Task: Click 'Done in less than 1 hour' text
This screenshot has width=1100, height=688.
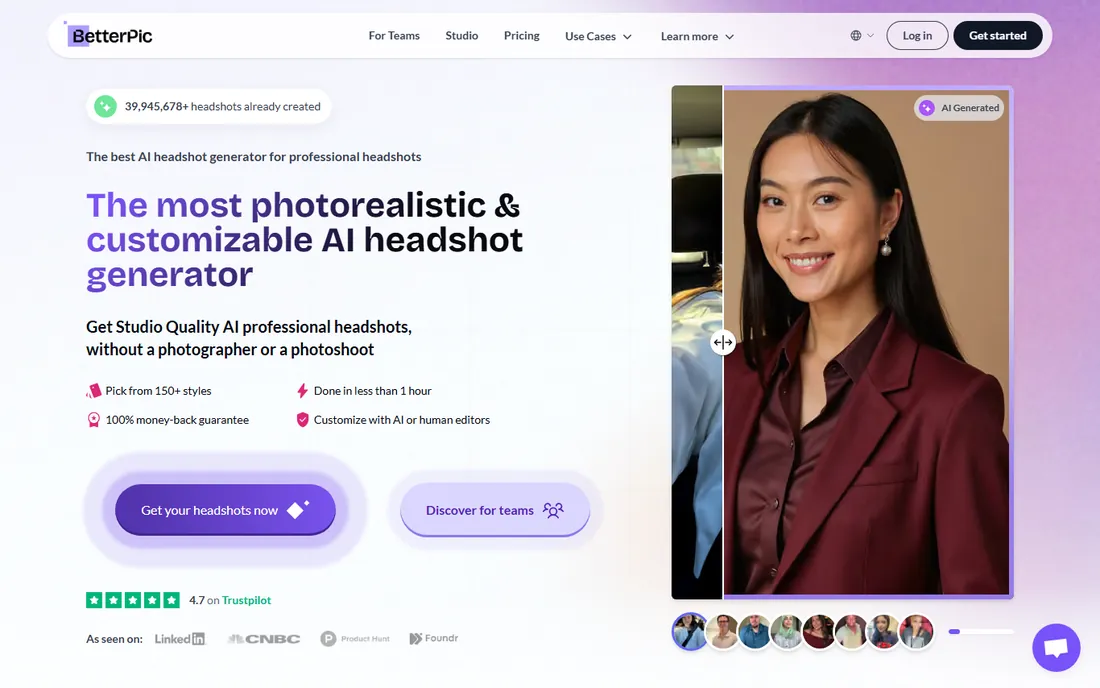Action: pyautogui.click(x=373, y=391)
